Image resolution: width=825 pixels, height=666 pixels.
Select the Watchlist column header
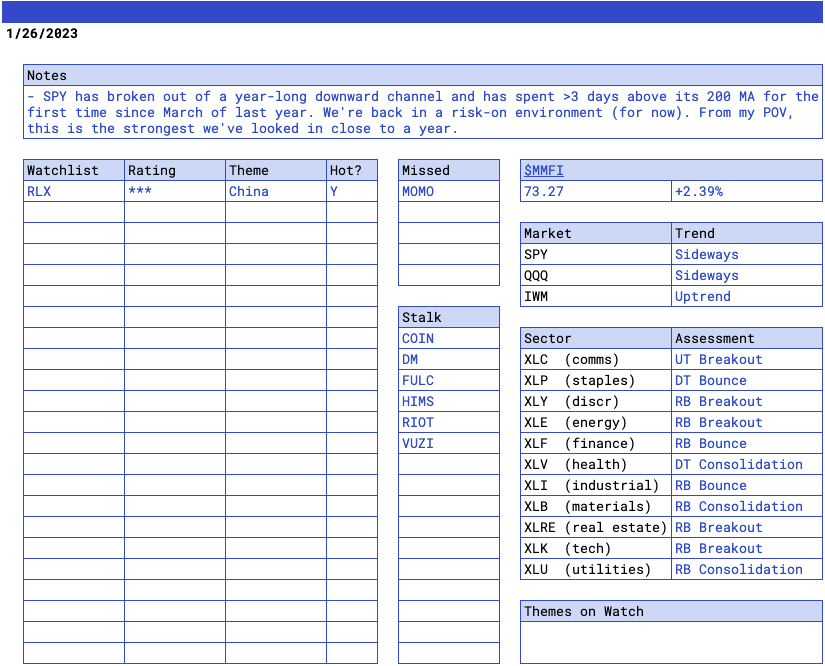(74, 170)
